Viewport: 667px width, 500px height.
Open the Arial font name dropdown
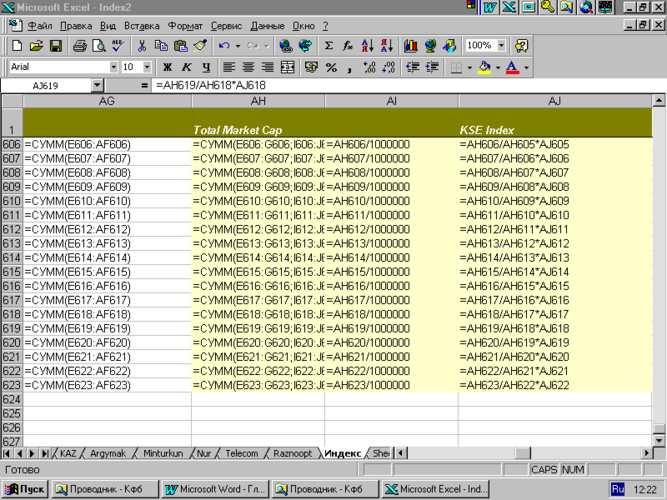click(111, 67)
